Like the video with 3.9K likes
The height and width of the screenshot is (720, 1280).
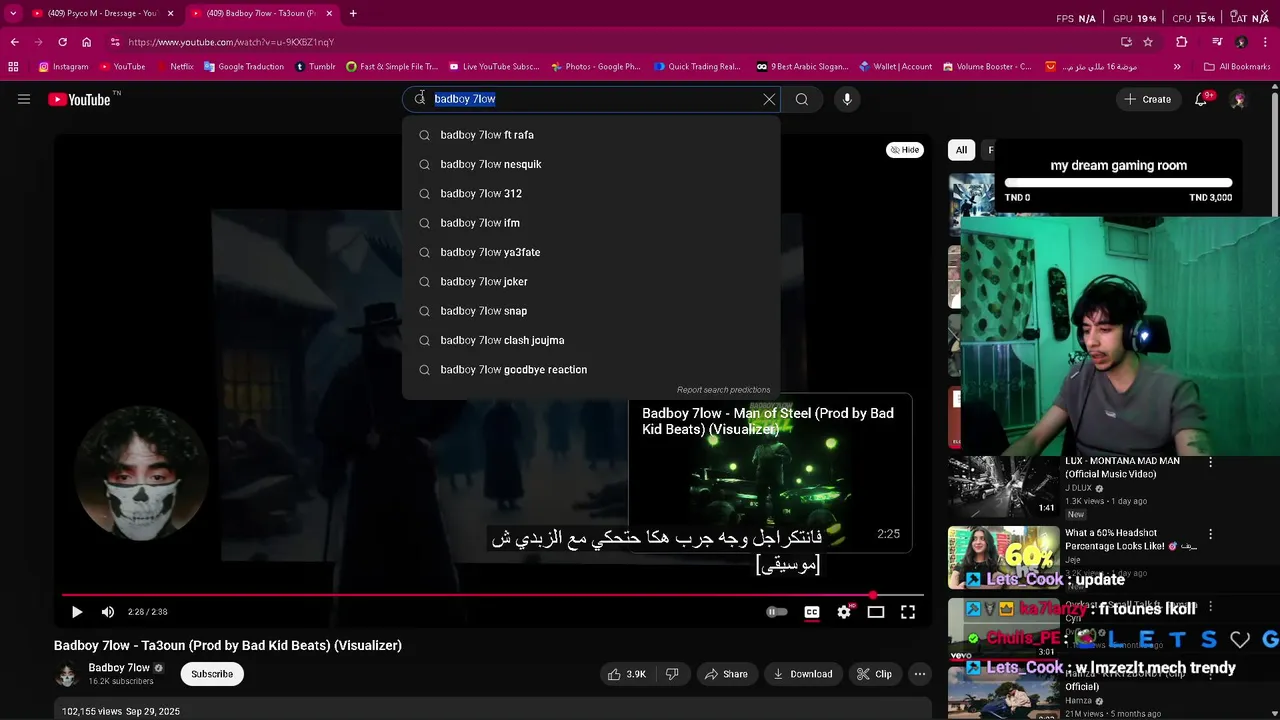627,674
